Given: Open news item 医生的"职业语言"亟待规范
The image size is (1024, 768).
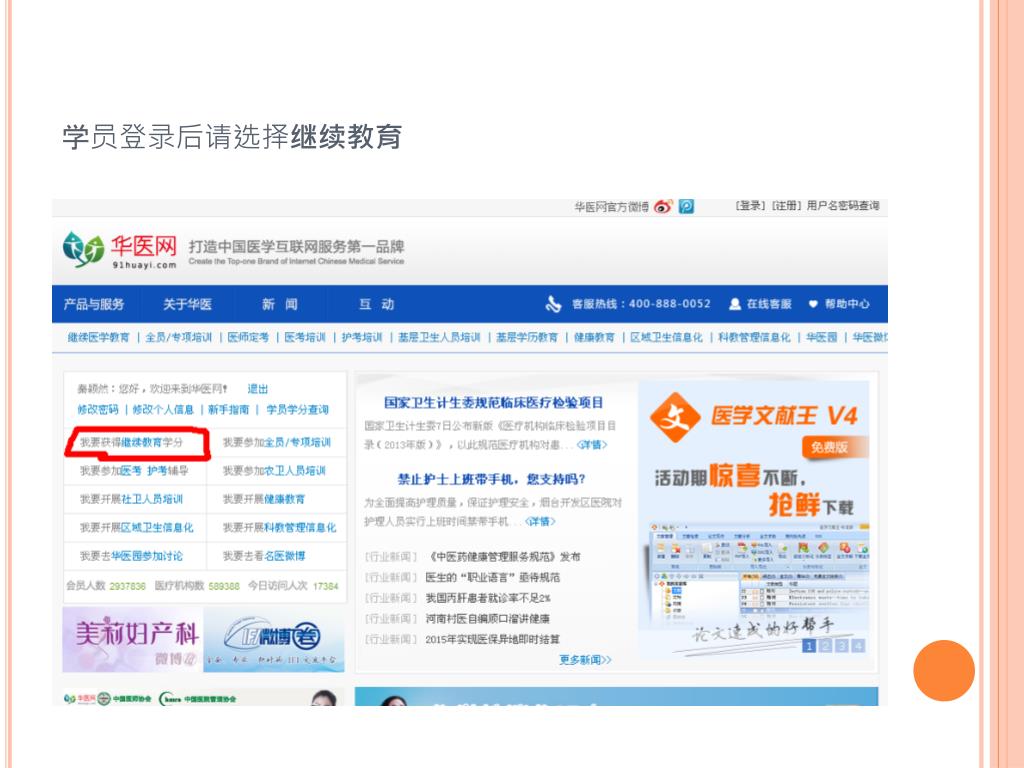Looking at the screenshot, I should tap(492, 577).
